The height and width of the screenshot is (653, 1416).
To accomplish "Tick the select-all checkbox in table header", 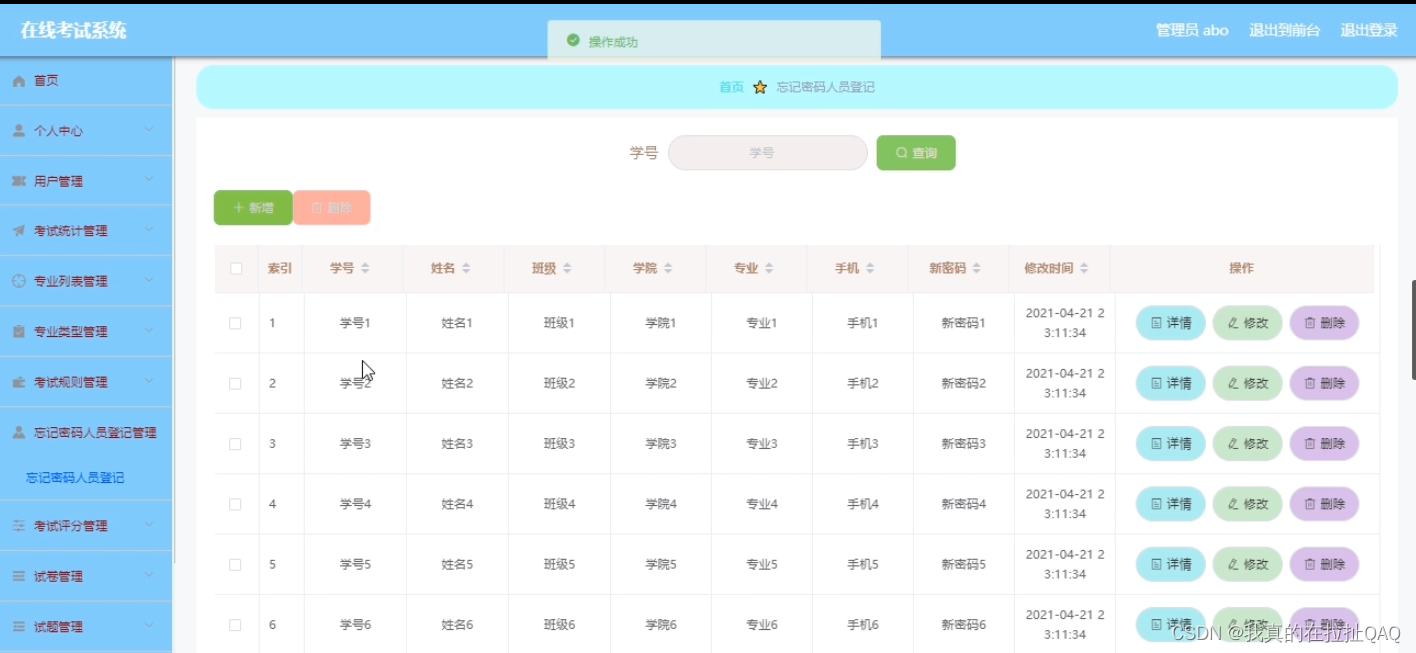I will (236, 268).
